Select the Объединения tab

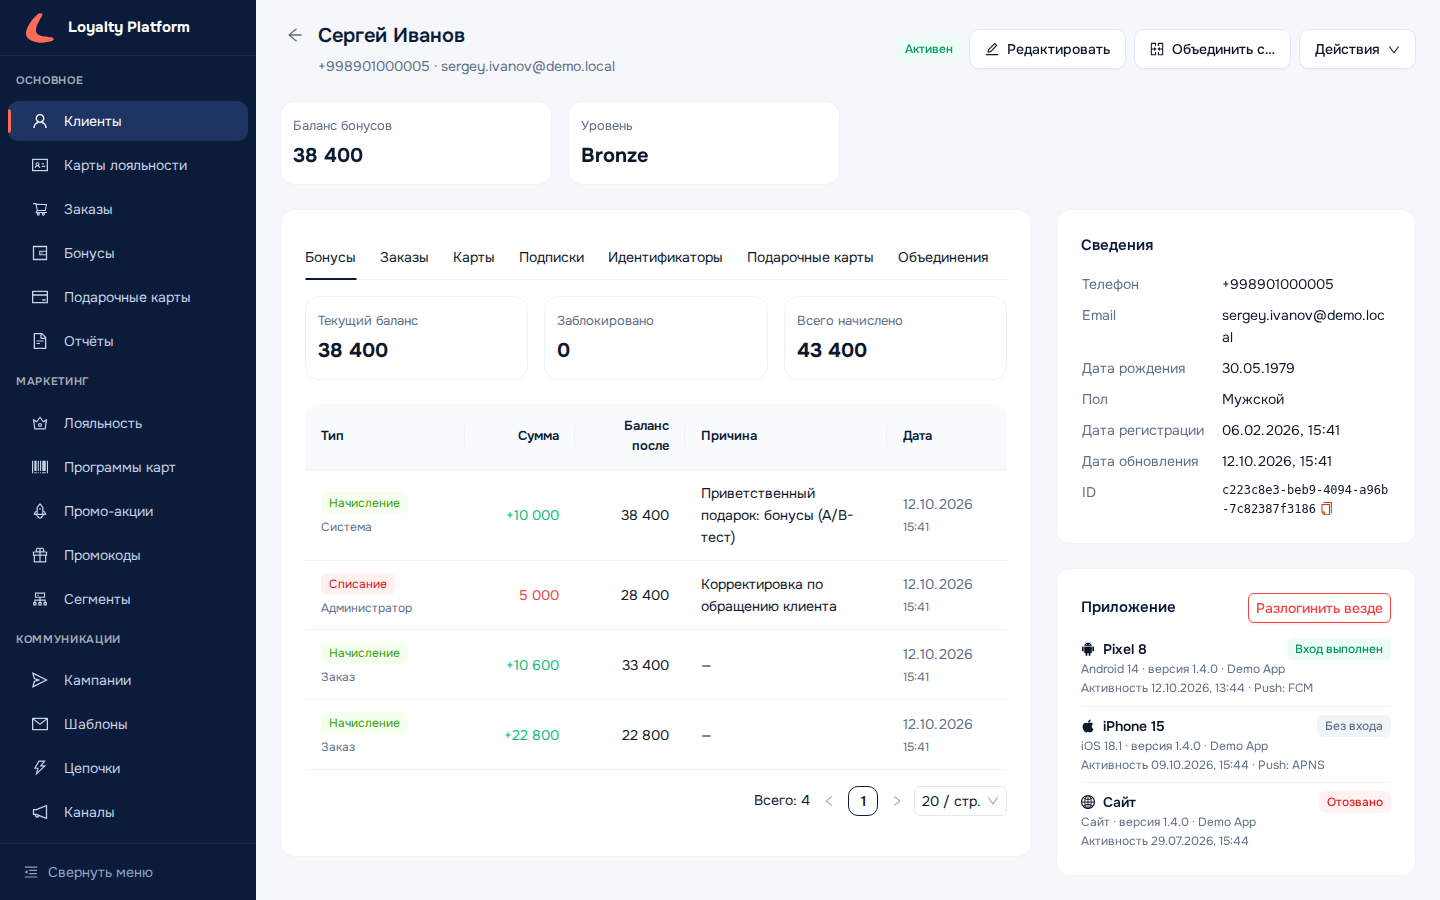(943, 257)
